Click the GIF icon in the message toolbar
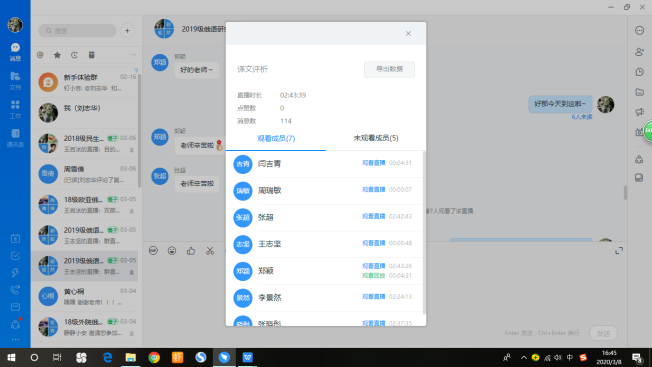652x367 pixels. point(153,251)
